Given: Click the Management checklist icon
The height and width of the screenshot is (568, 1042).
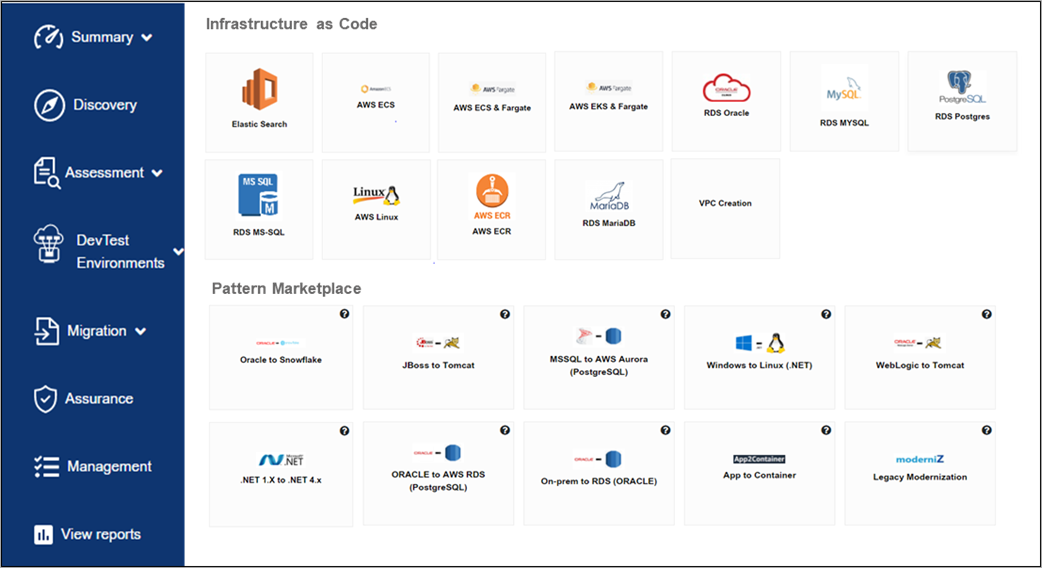Looking at the screenshot, I should (47, 467).
